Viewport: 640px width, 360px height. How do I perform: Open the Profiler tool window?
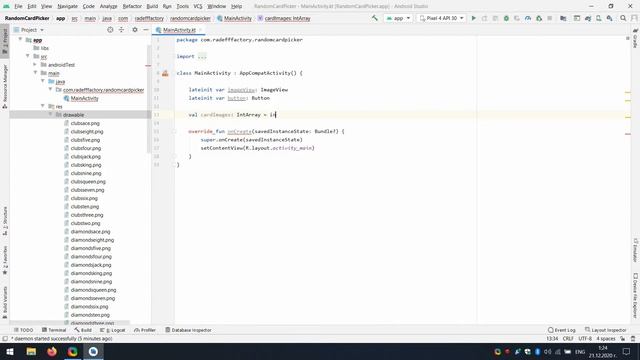[x=145, y=330]
